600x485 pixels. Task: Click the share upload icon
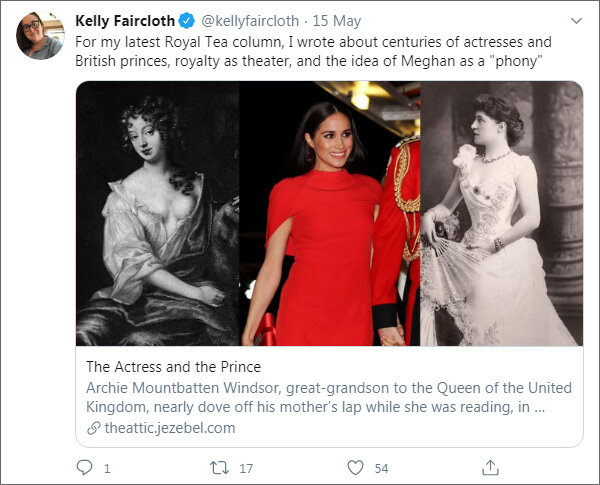tap(490, 467)
